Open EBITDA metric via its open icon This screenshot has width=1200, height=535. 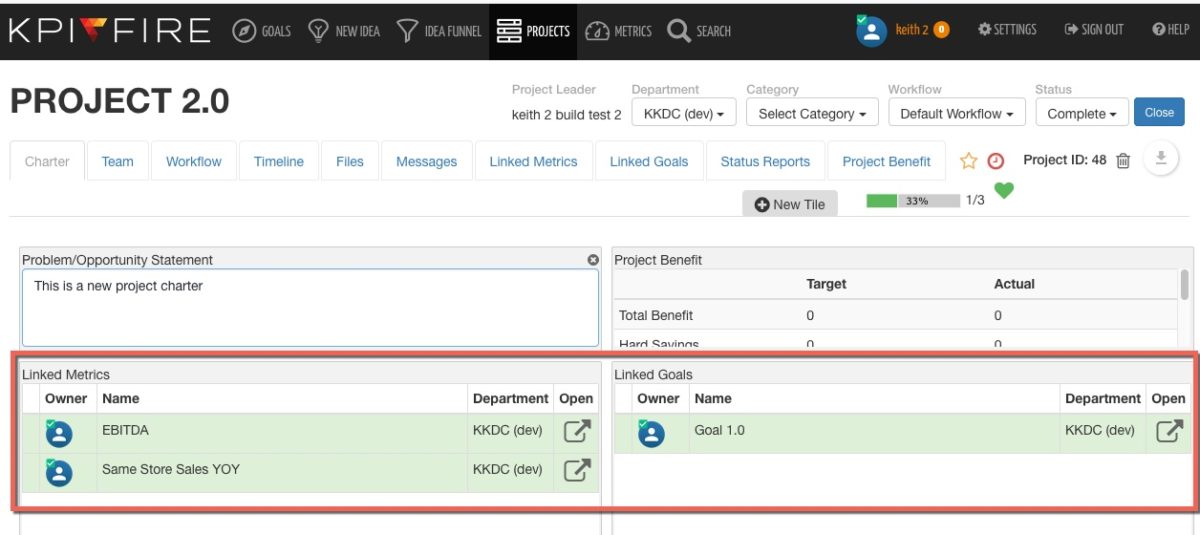pyautogui.click(x=577, y=432)
